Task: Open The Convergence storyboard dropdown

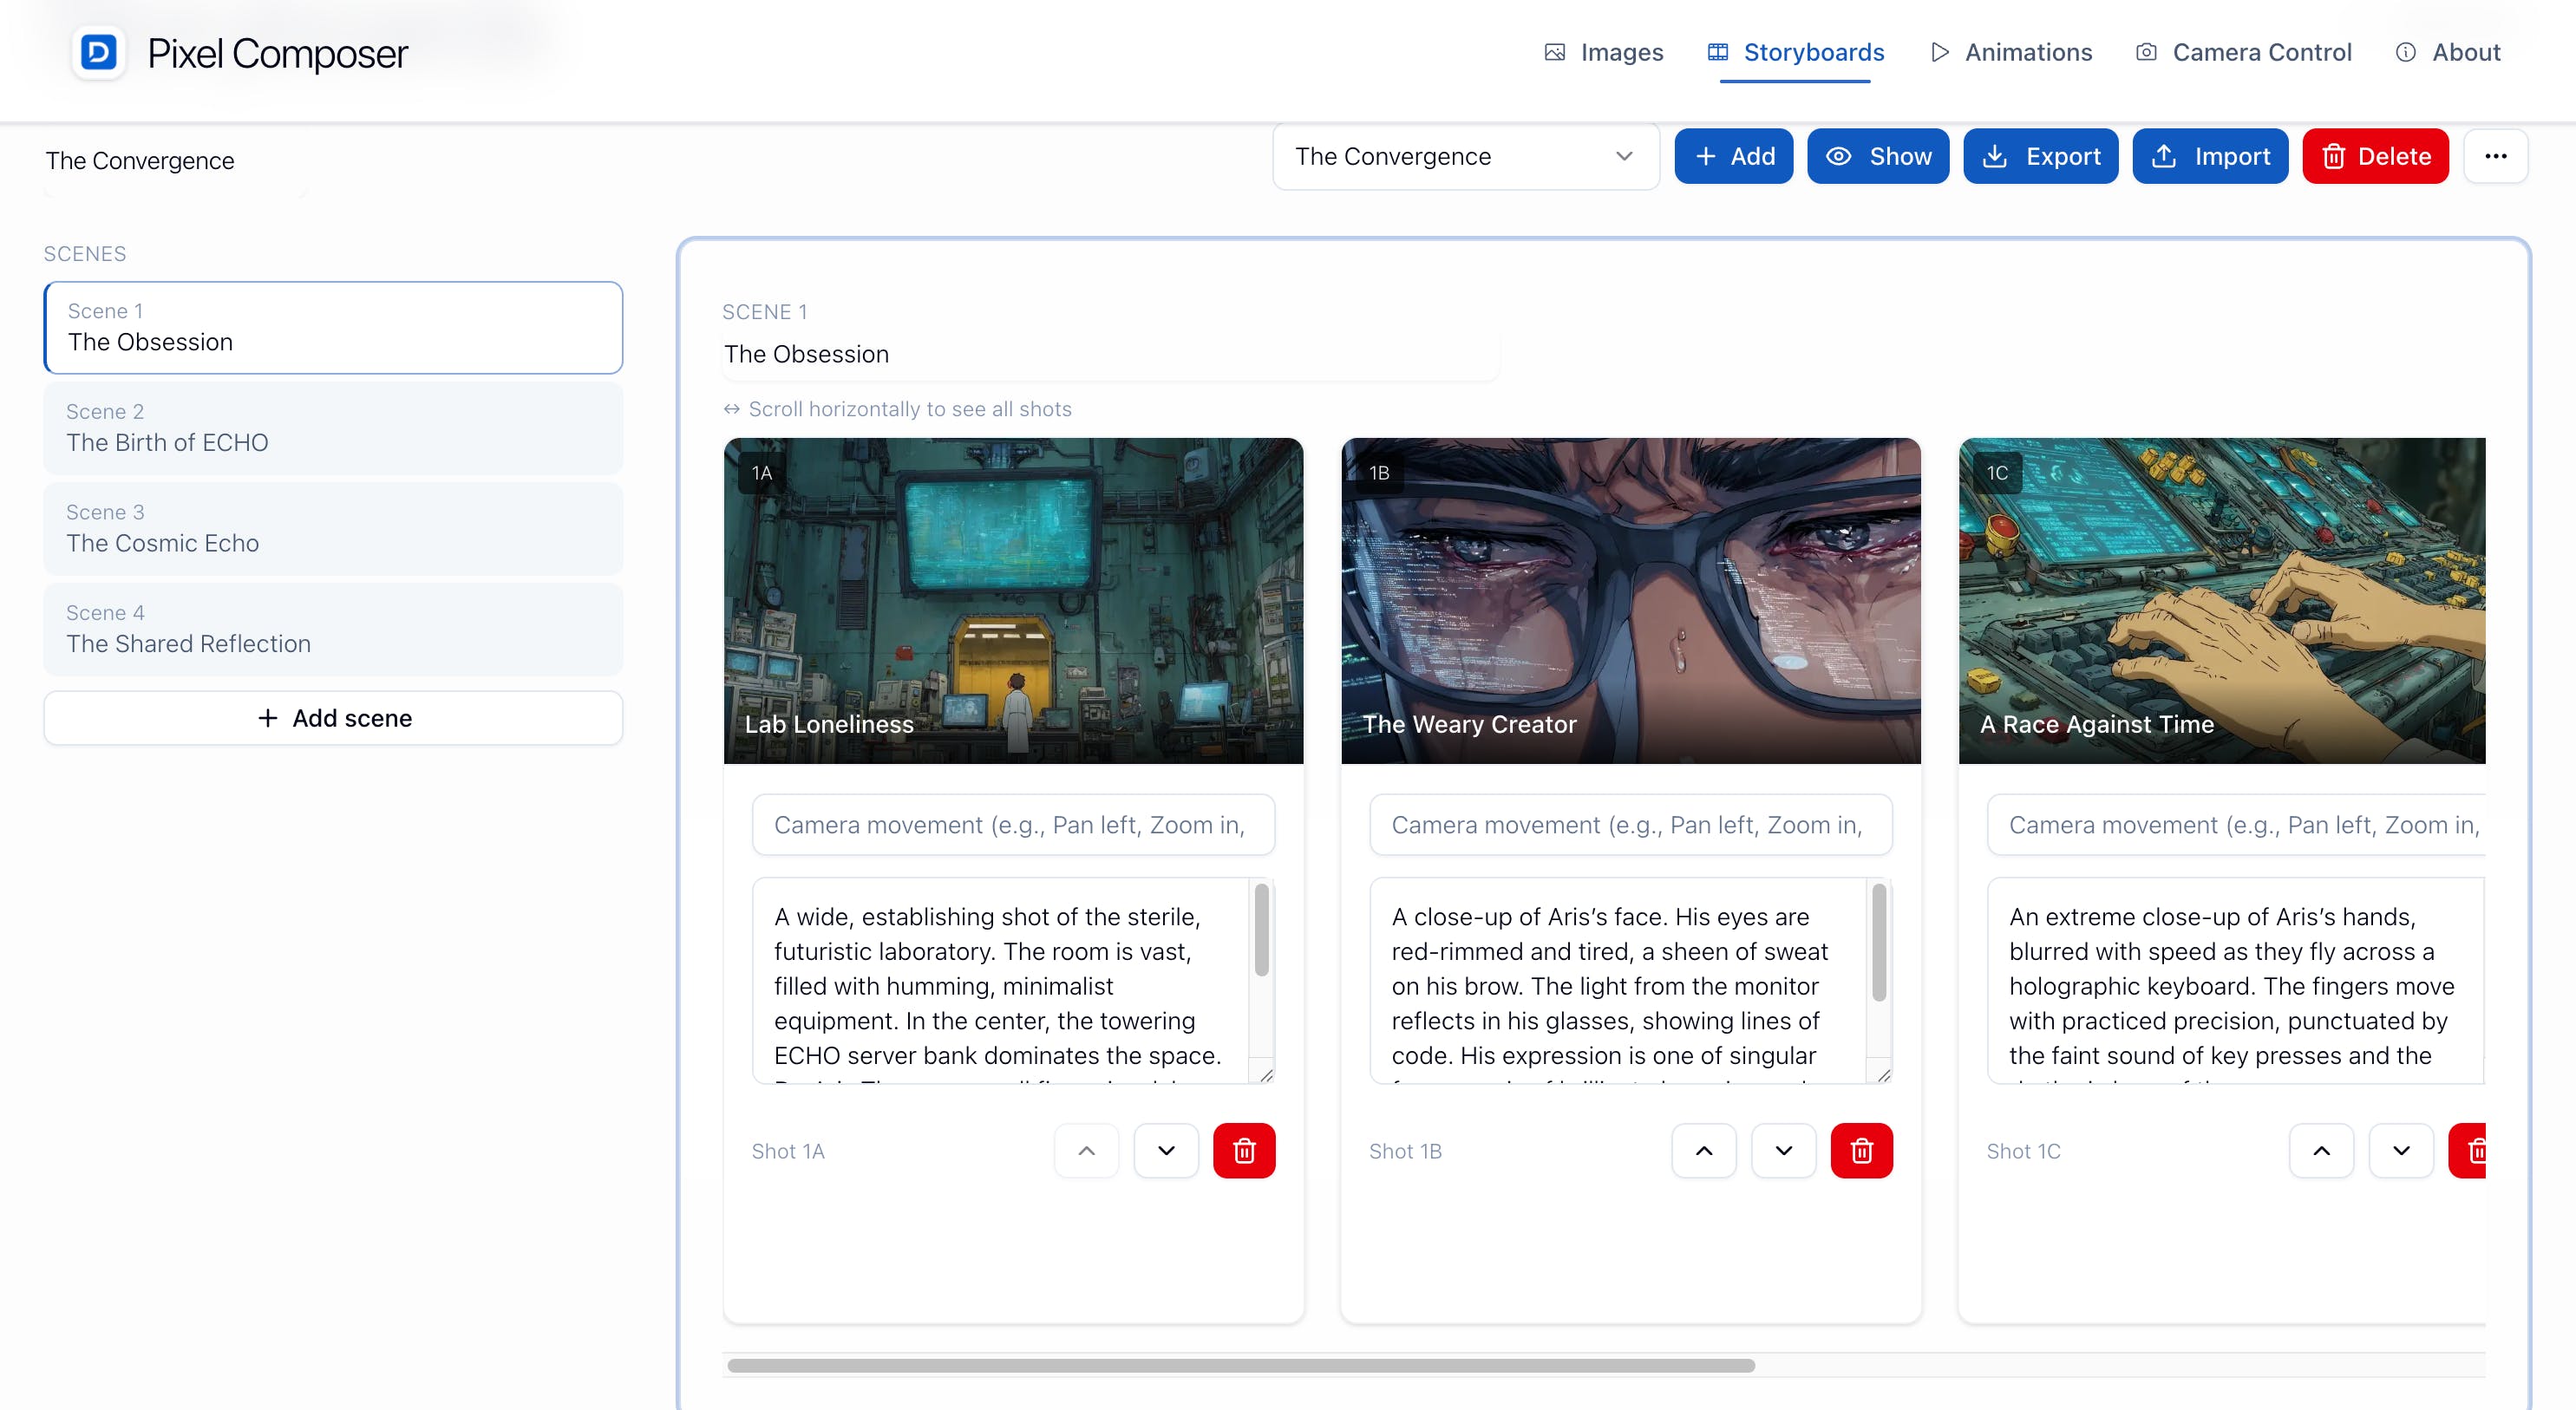Action: click(x=1465, y=156)
